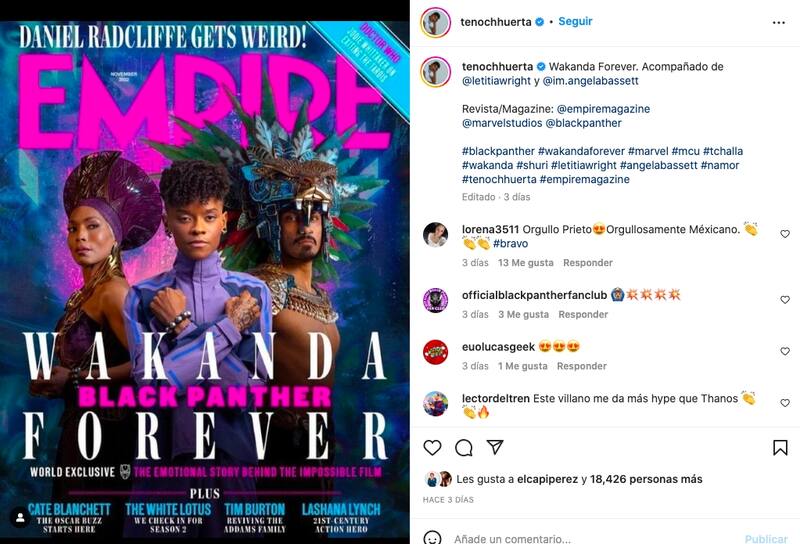Open the comment bubble icon

pyautogui.click(x=463, y=448)
